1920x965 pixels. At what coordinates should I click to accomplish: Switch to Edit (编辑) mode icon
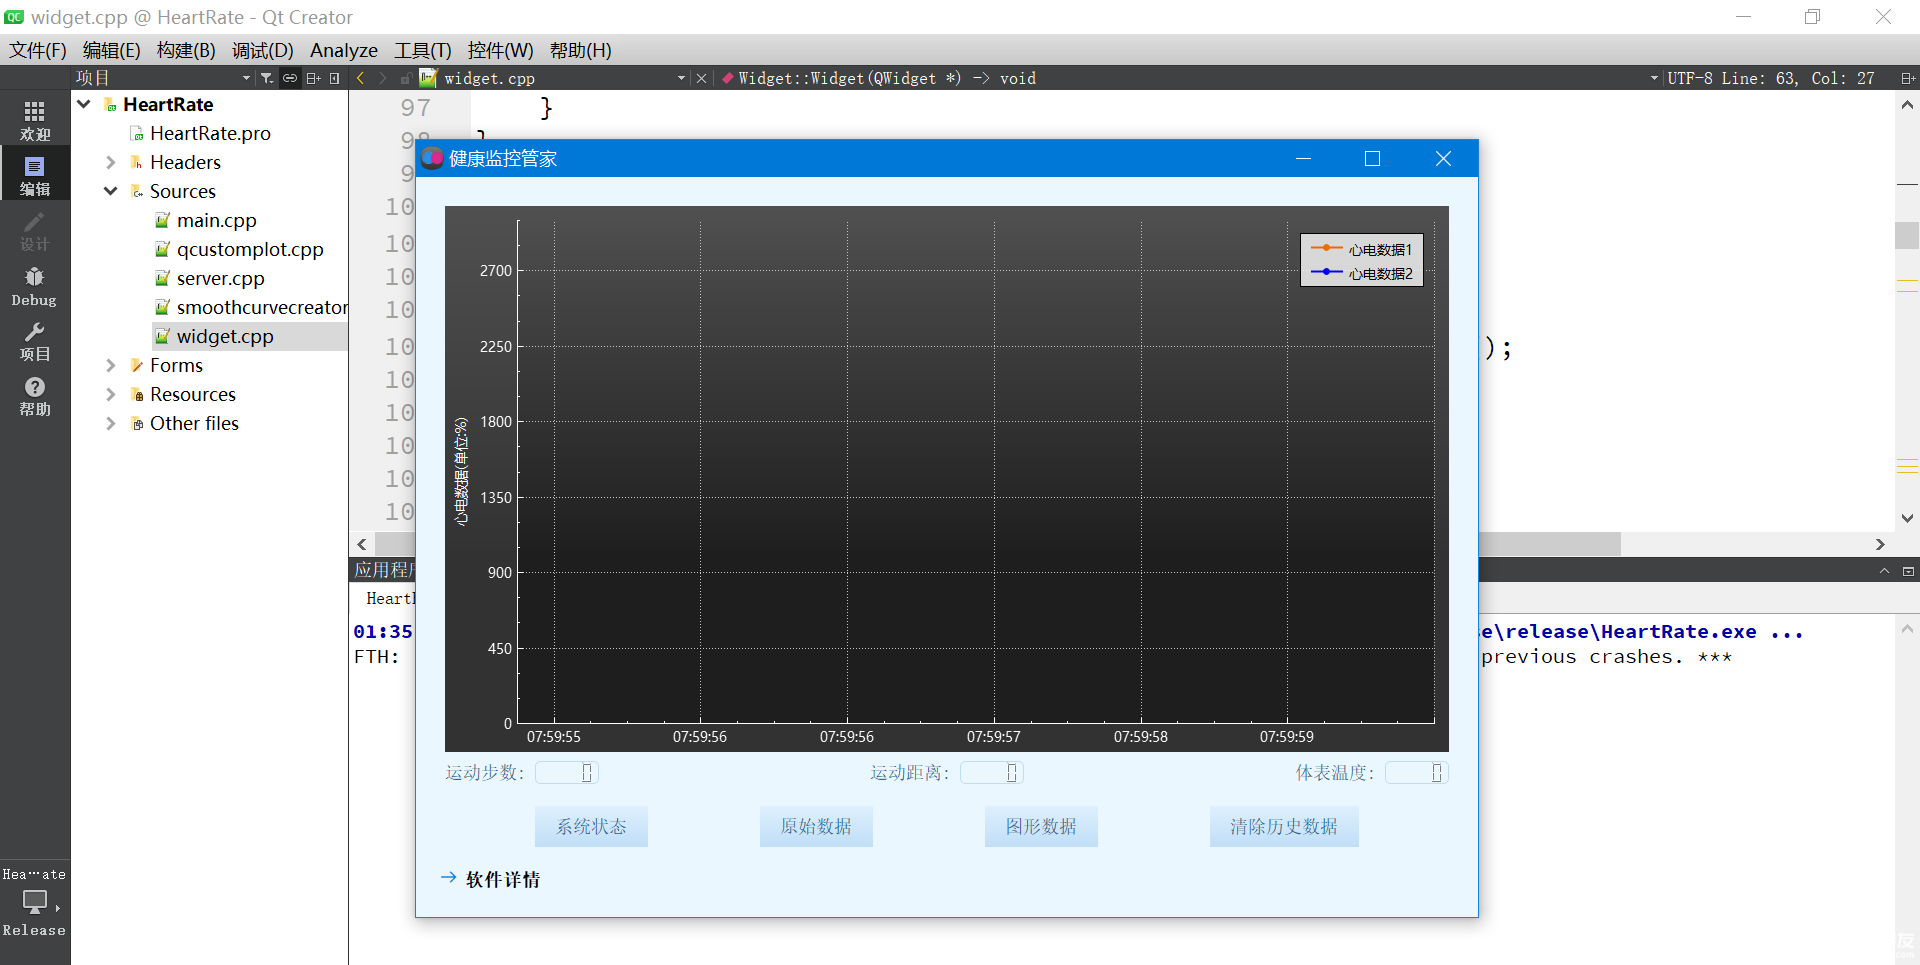(35, 175)
